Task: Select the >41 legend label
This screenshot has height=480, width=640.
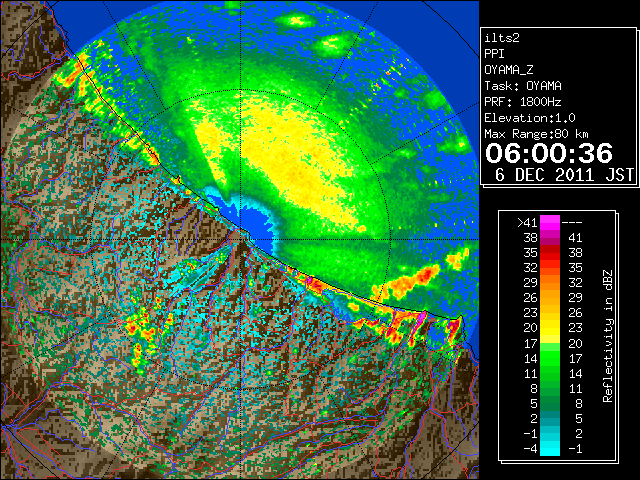Action: tap(527, 223)
